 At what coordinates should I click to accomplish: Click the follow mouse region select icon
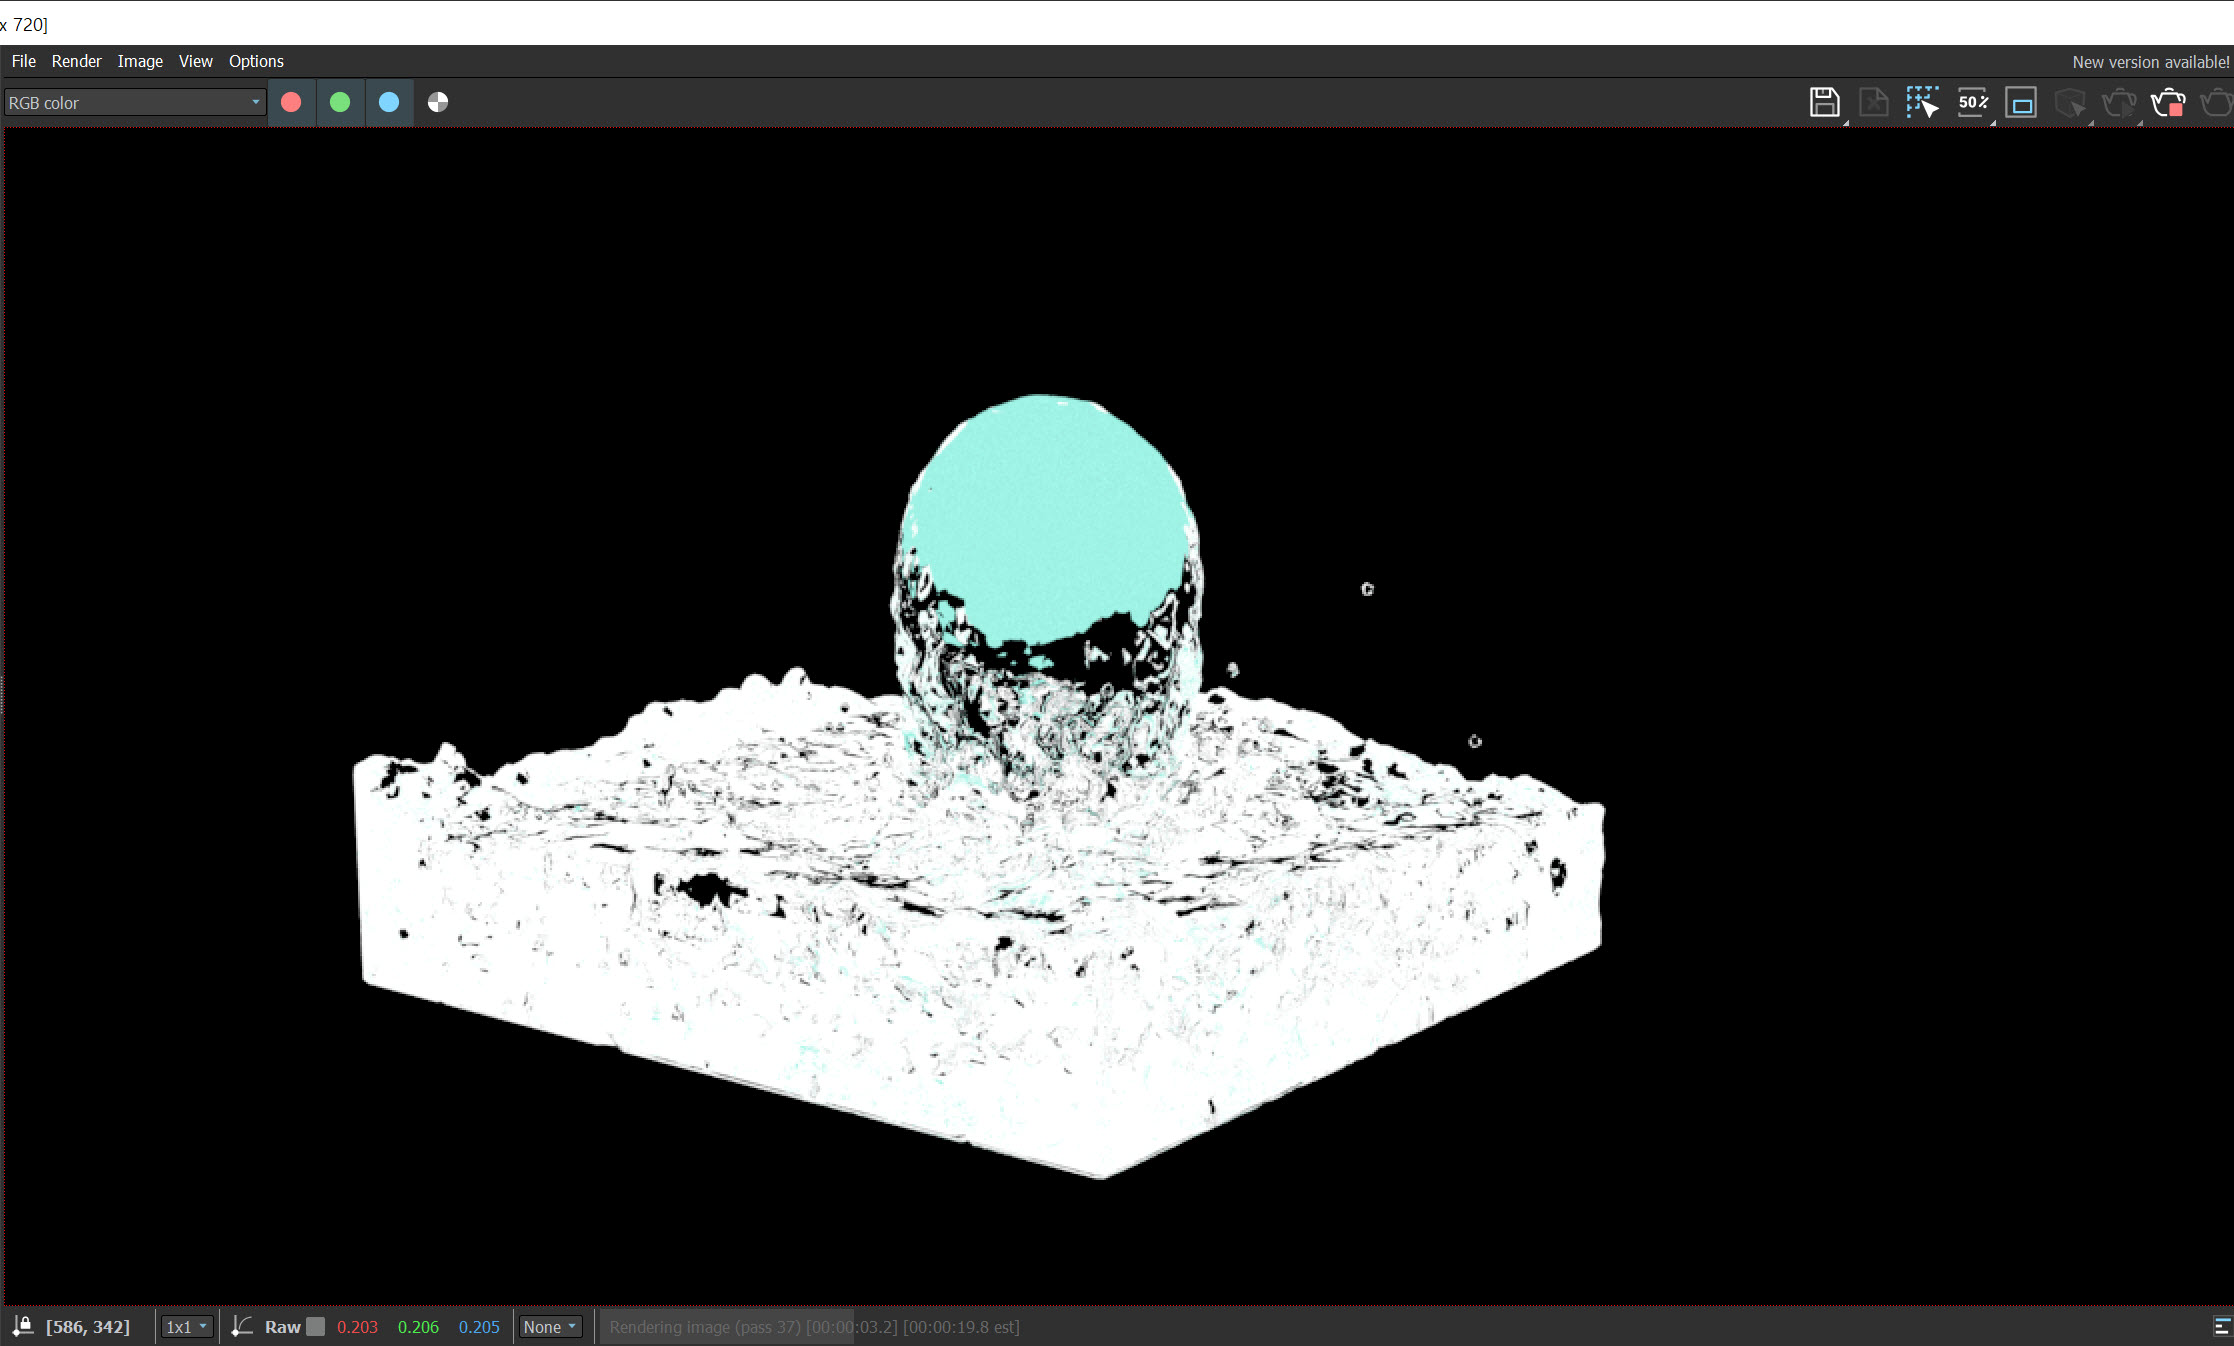click(x=1922, y=102)
